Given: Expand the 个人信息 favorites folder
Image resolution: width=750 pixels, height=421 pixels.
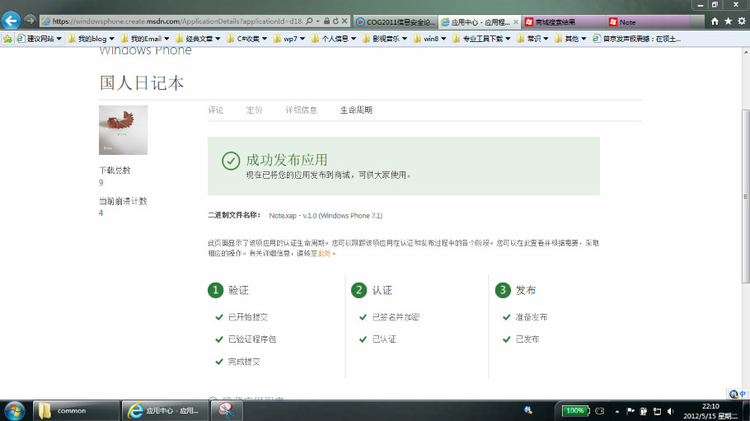Looking at the screenshot, I should tap(334, 39).
